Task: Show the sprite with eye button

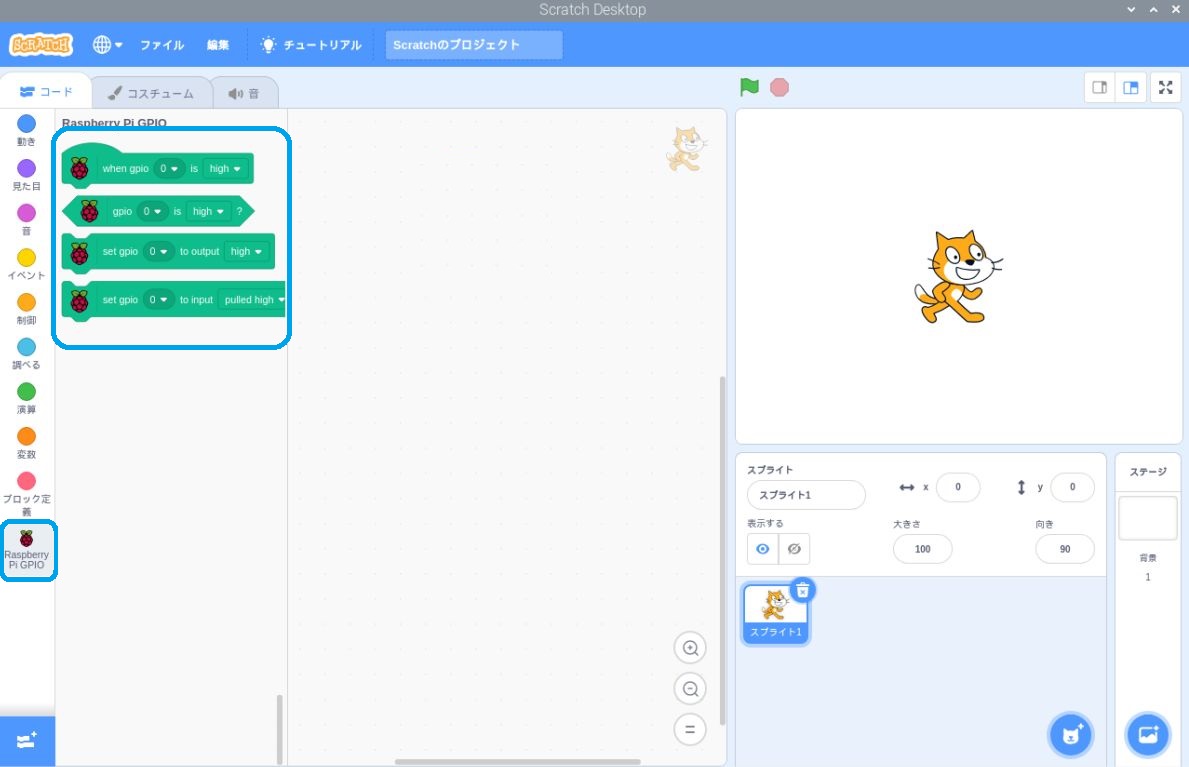Action: (x=763, y=549)
